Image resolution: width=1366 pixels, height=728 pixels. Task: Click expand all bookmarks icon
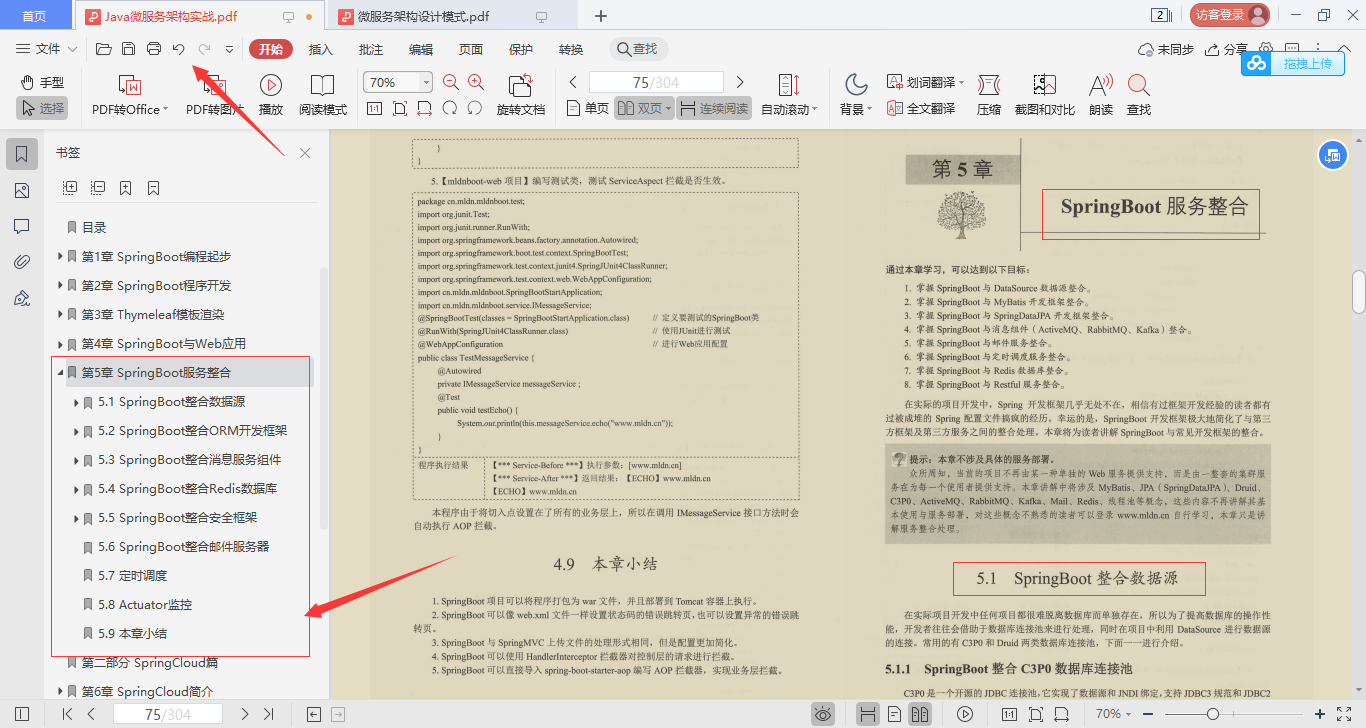pos(70,187)
